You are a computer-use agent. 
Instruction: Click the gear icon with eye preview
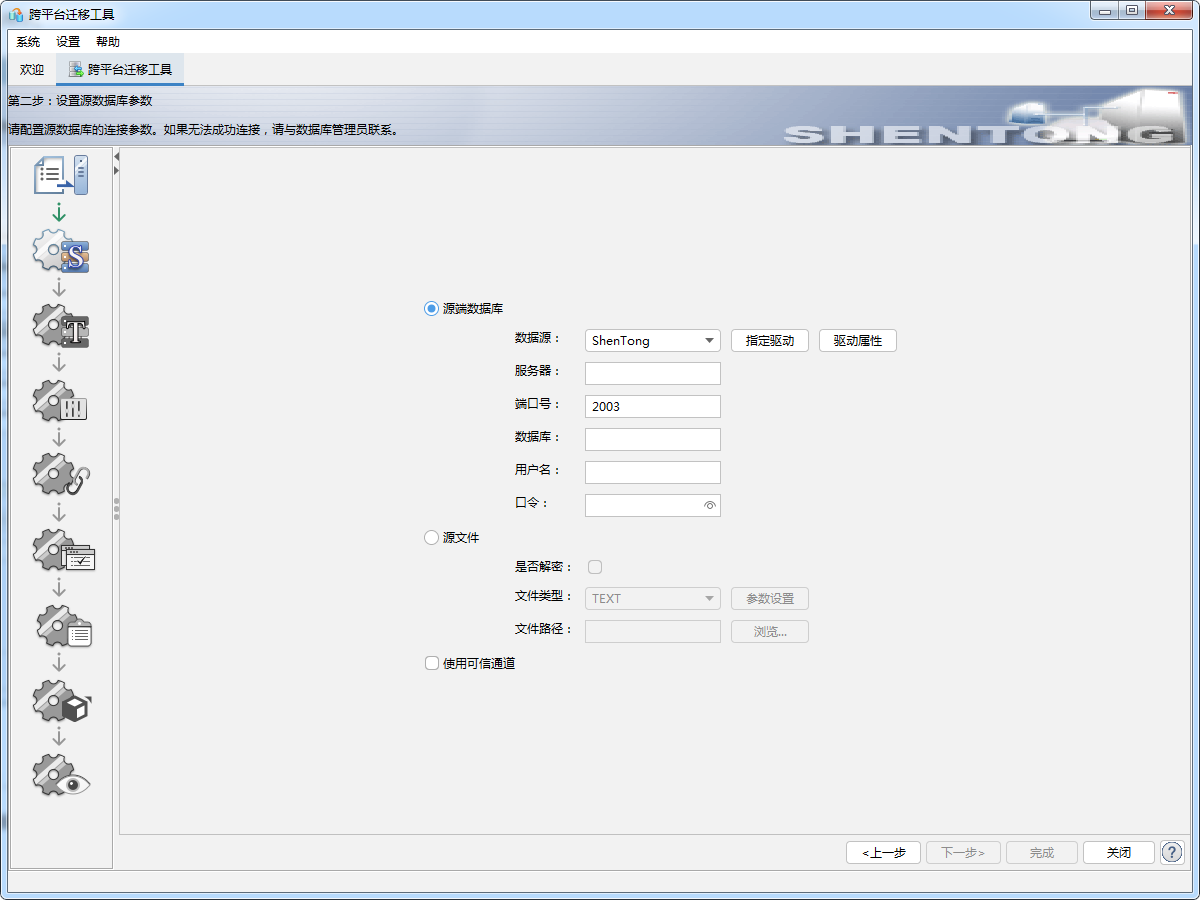point(60,775)
